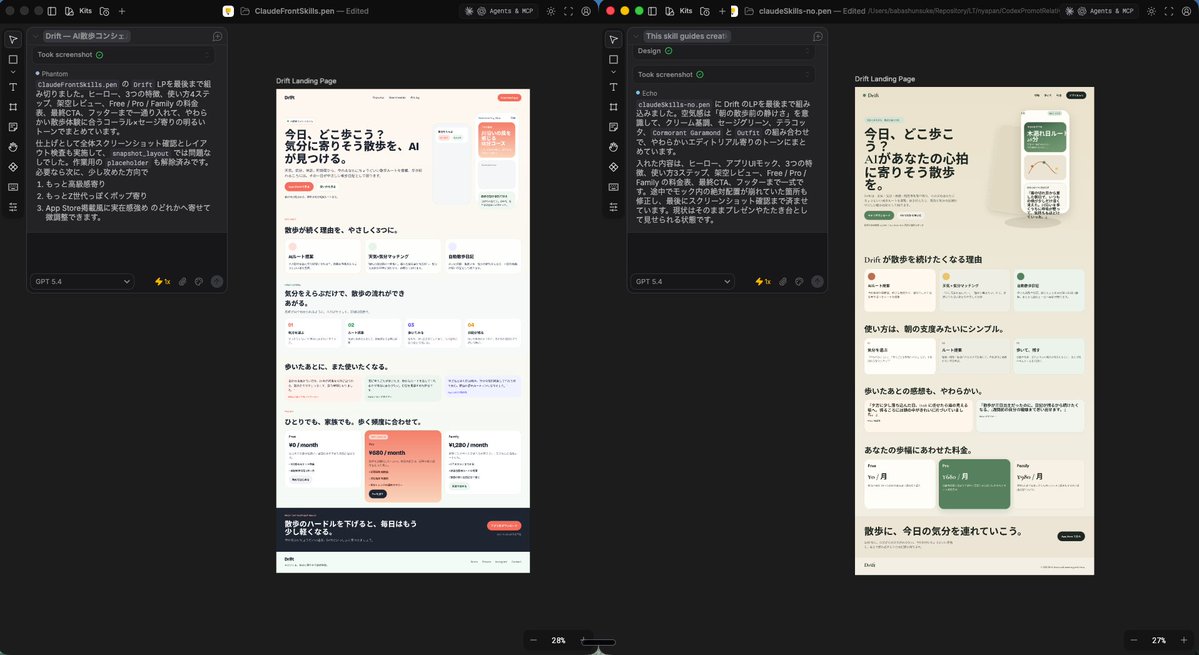Zoom in with plus beside 27%
Screen dimensions: 1199x655
(1184, 640)
